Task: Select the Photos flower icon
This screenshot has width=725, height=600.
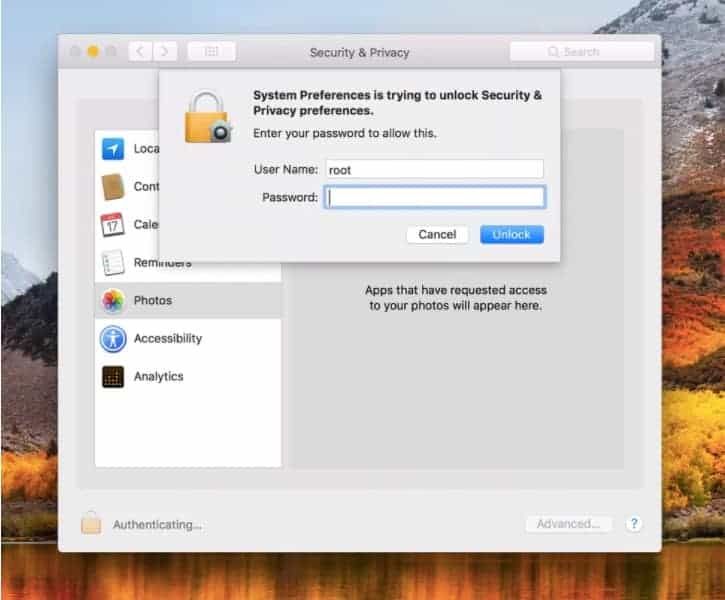Action: pos(113,301)
